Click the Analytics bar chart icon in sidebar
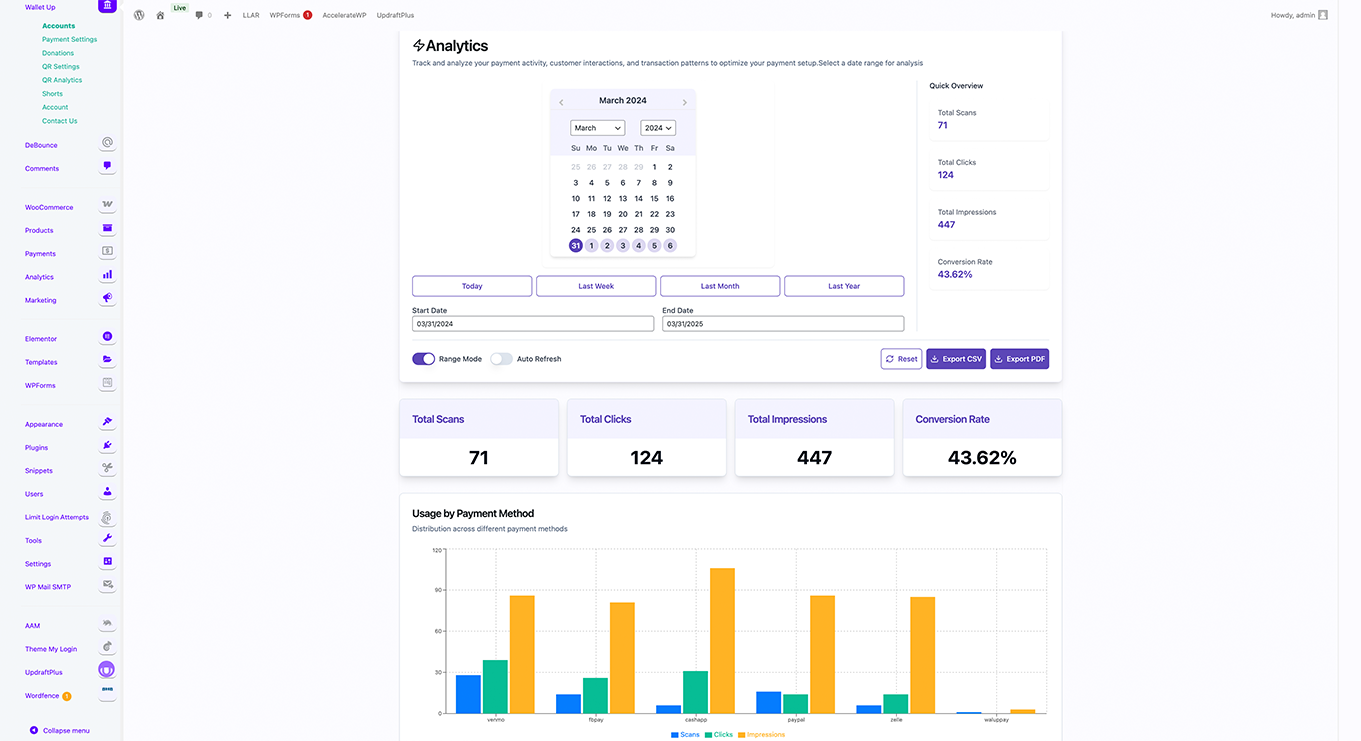Image resolution: width=1361 pixels, height=741 pixels. point(107,274)
